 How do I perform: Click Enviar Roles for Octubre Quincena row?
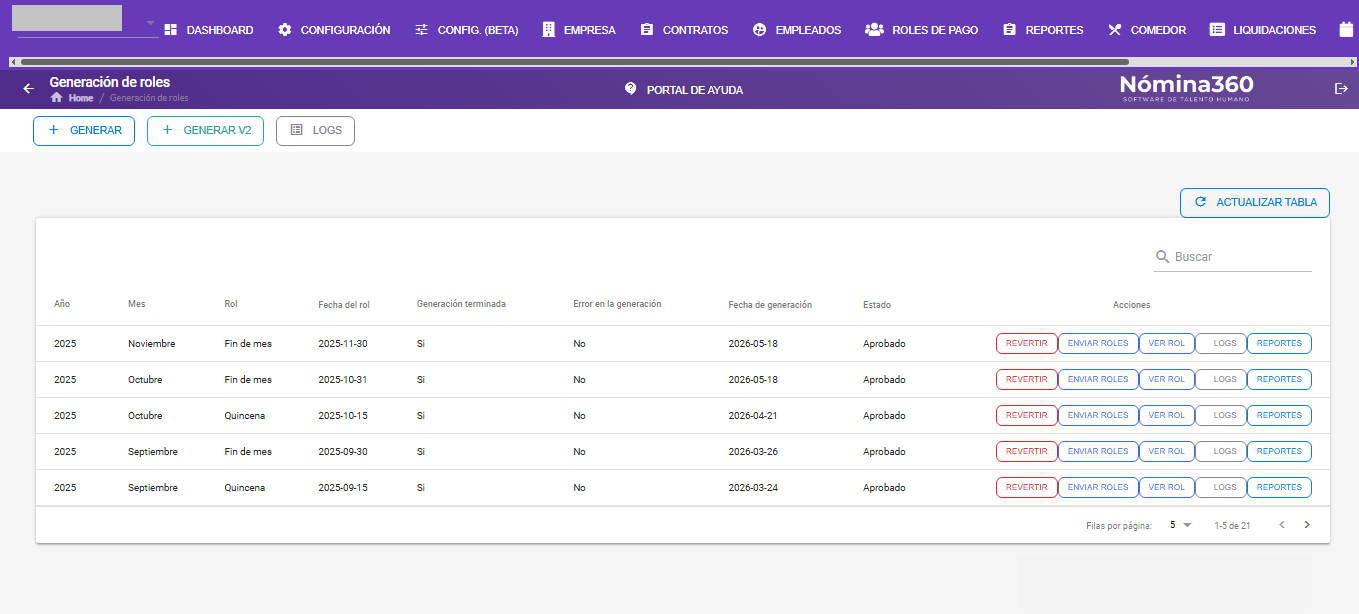1098,415
